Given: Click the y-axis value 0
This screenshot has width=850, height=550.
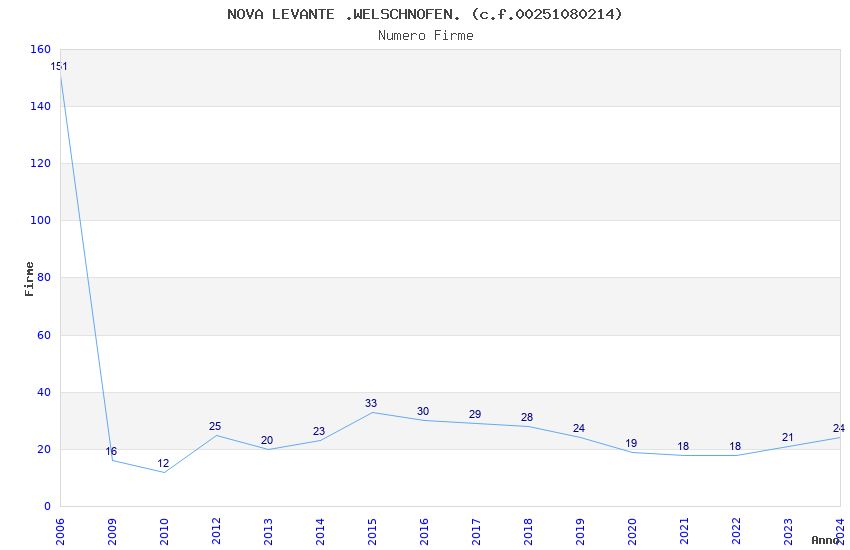Looking at the screenshot, I should point(48,506).
